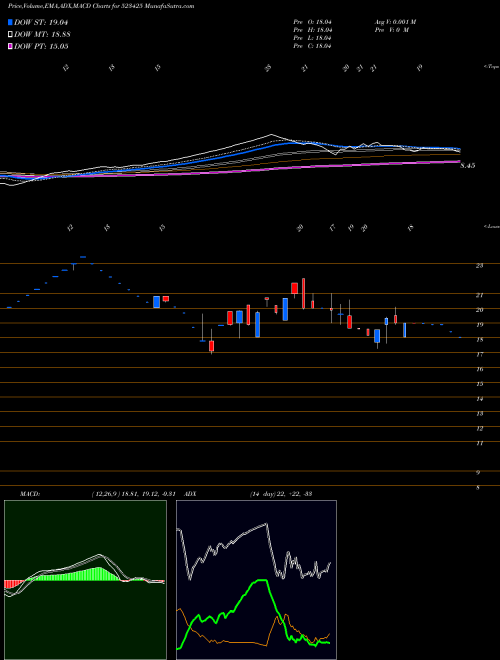
Task: Click the price axis label 11
Action: click(x=479, y=443)
